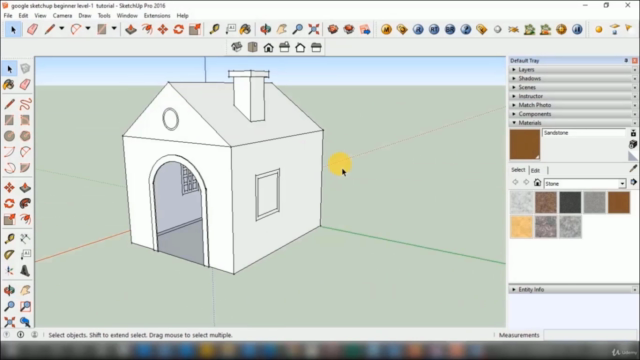Open the Extensions menu
Screen dimensions: 640x360
pyautogui.click(x=157, y=16)
